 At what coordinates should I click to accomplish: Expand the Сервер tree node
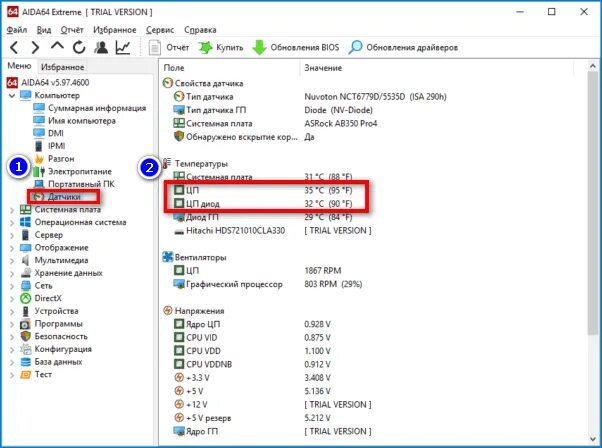pos(12,235)
